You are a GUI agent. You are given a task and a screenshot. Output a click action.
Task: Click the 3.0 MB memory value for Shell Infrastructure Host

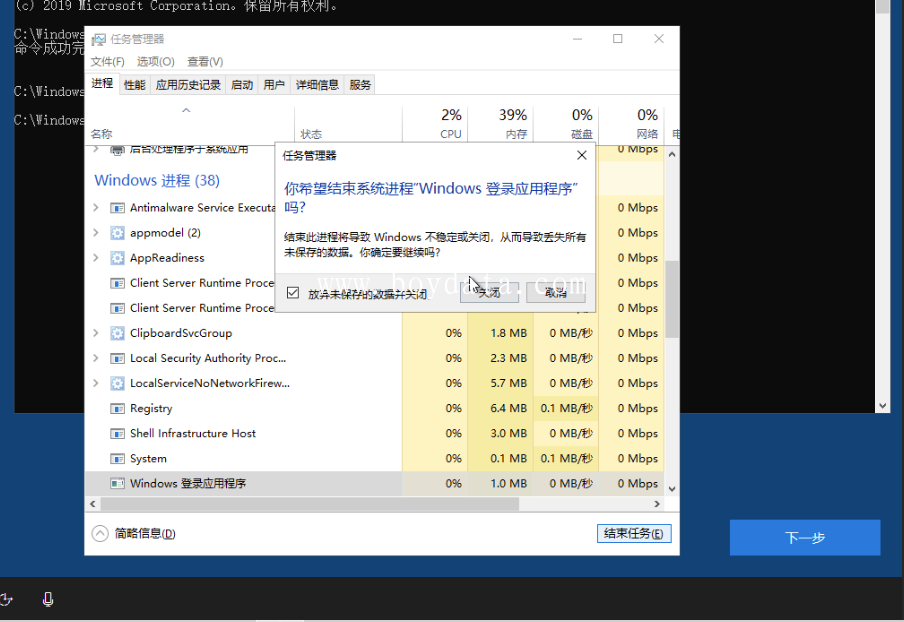click(x=508, y=433)
